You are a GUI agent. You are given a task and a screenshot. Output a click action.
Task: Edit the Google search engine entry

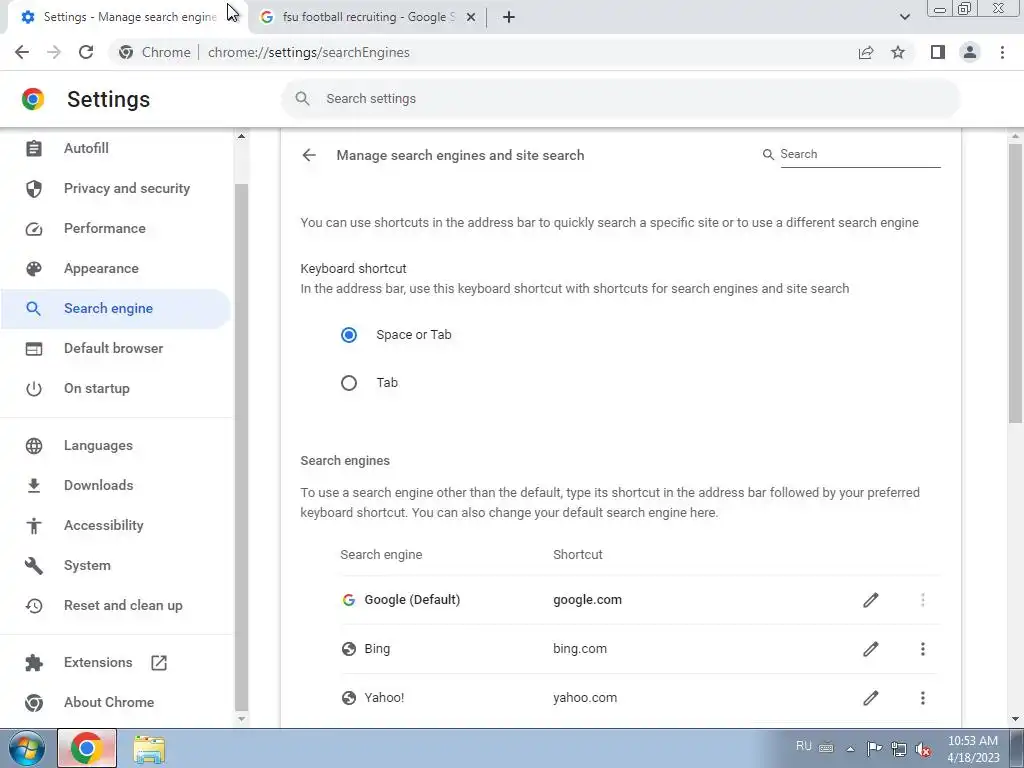[871, 600]
